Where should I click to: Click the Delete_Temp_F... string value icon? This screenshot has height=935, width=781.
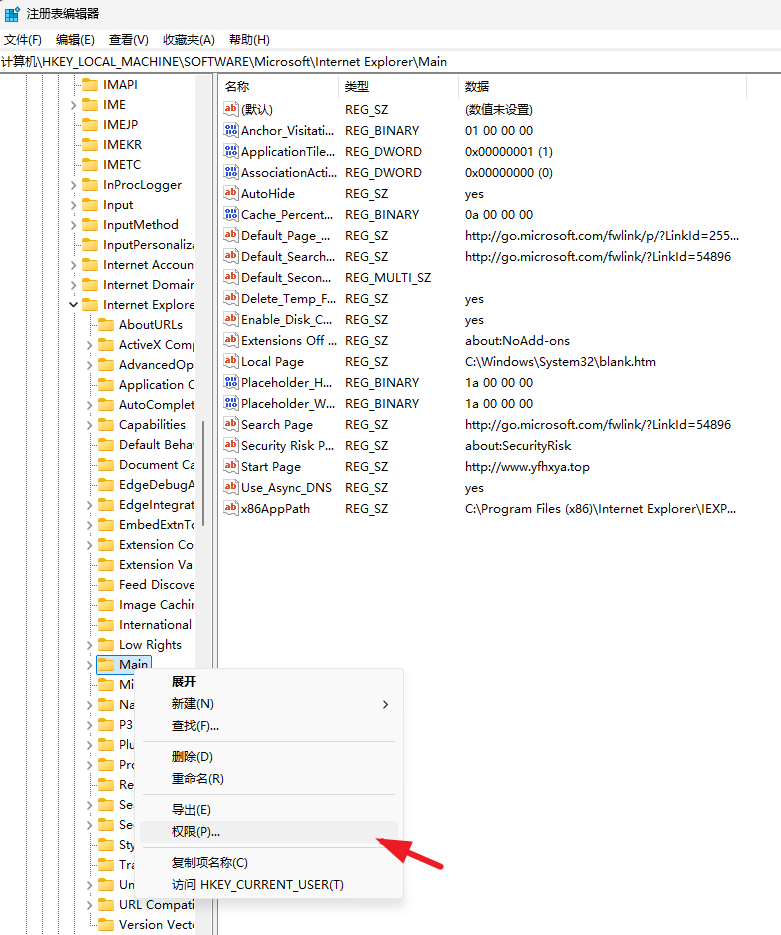[x=231, y=298]
